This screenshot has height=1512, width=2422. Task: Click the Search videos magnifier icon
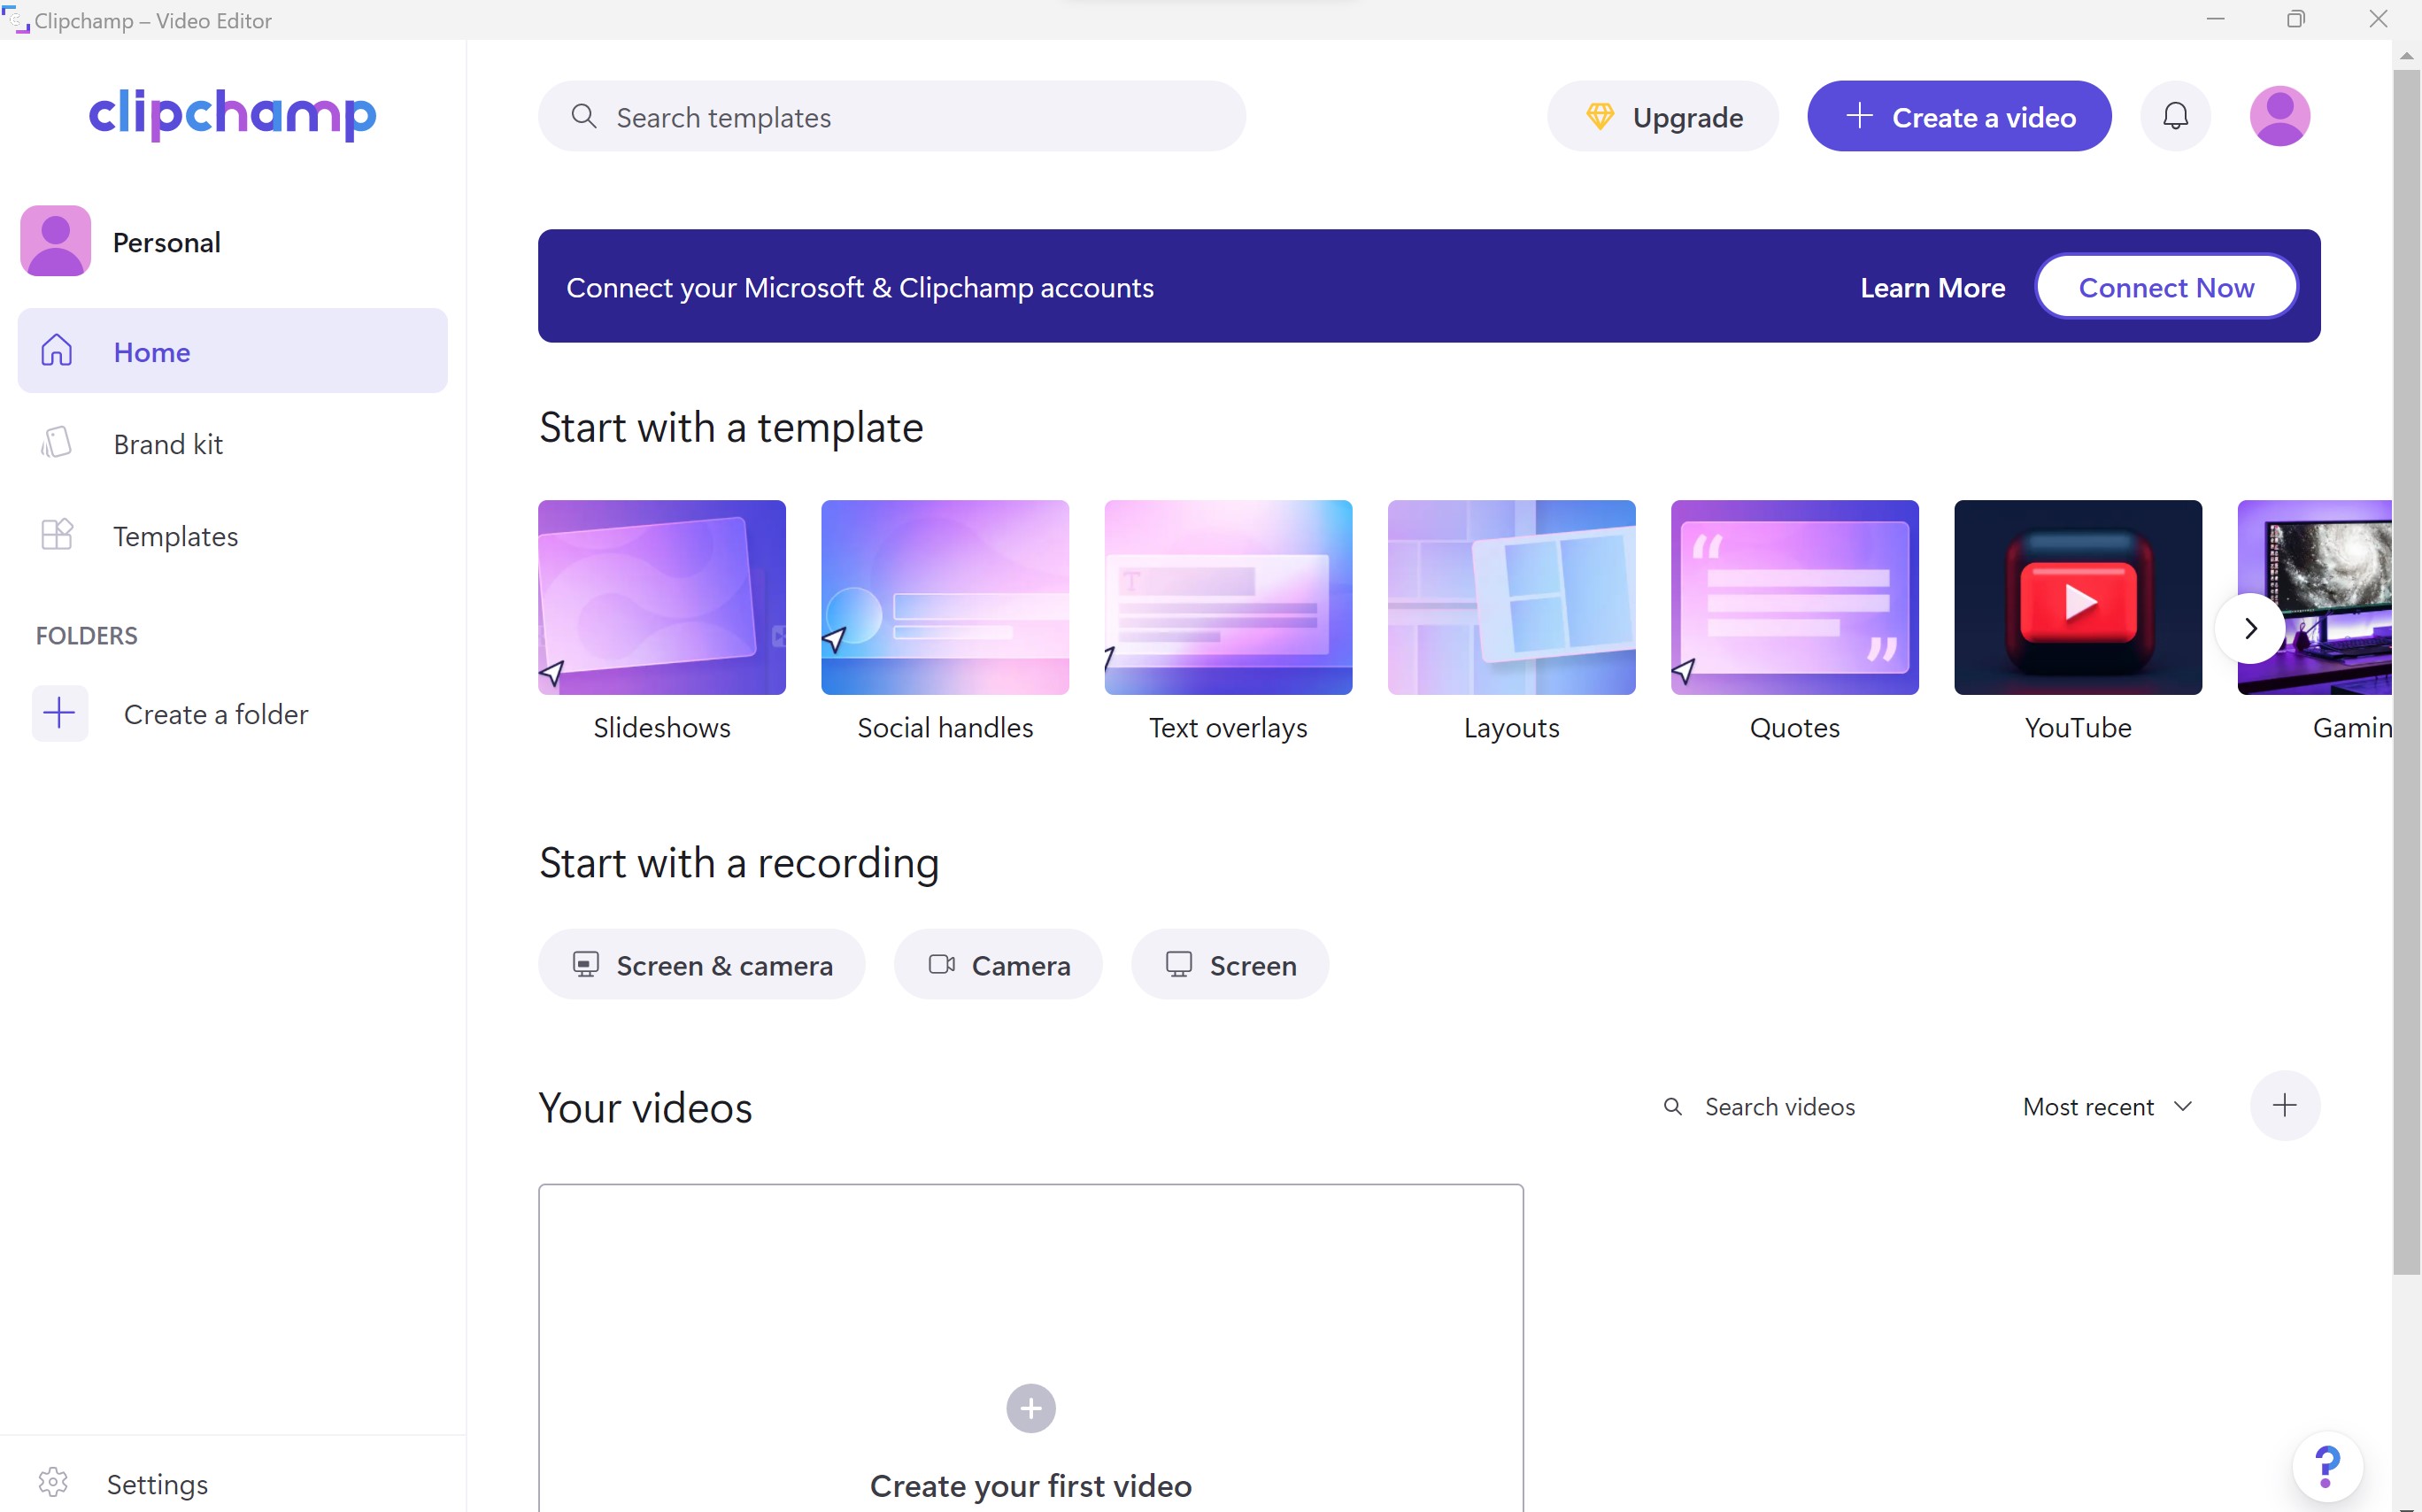[x=1672, y=1106]
